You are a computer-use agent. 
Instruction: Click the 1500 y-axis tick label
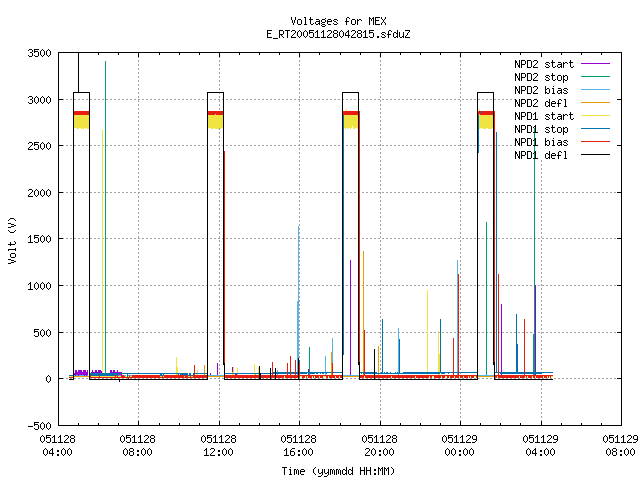(x=40, y=239)
